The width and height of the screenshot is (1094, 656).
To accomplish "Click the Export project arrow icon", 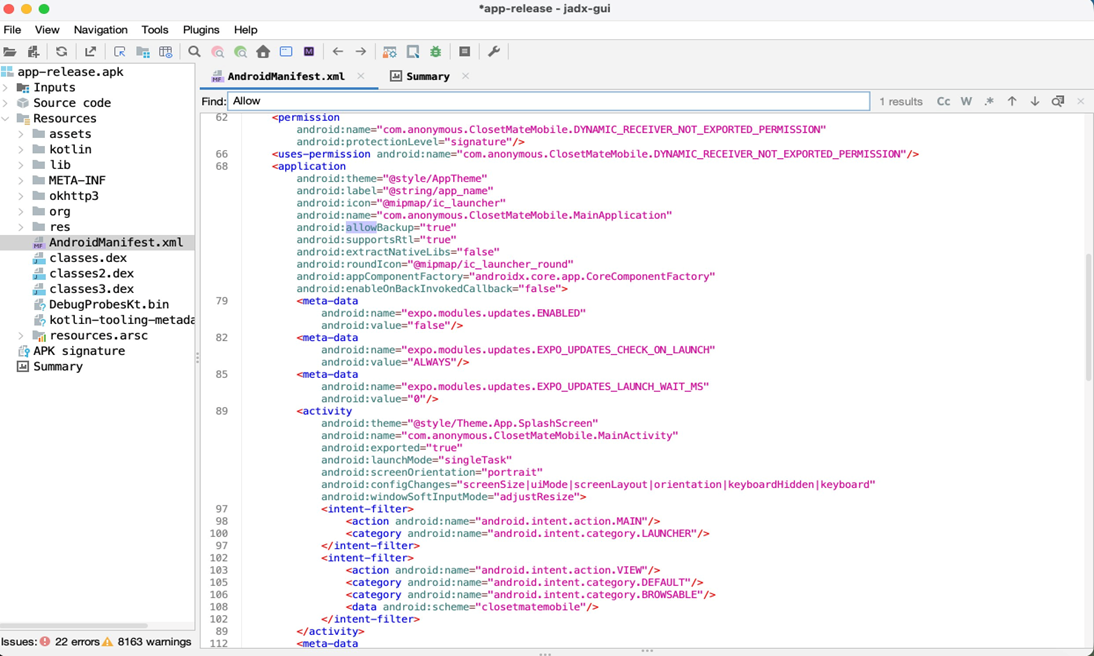I will 91,52.
